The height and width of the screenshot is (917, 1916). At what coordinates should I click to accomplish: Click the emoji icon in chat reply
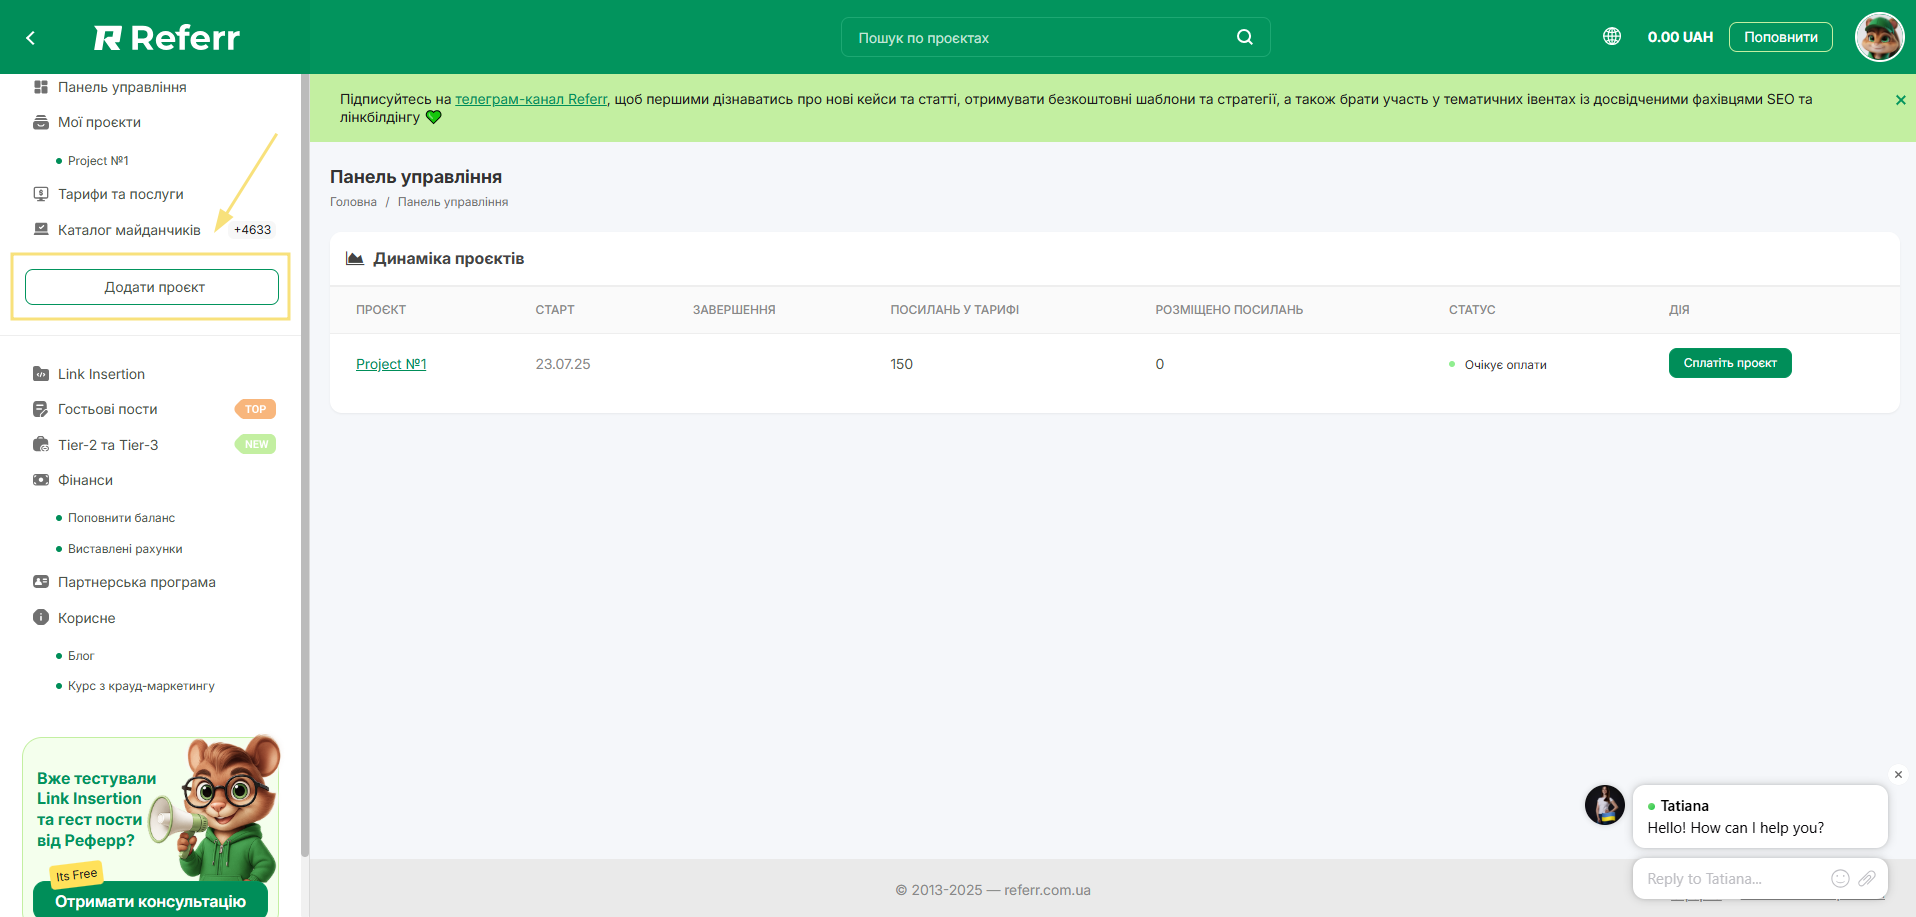(1839, 878)
